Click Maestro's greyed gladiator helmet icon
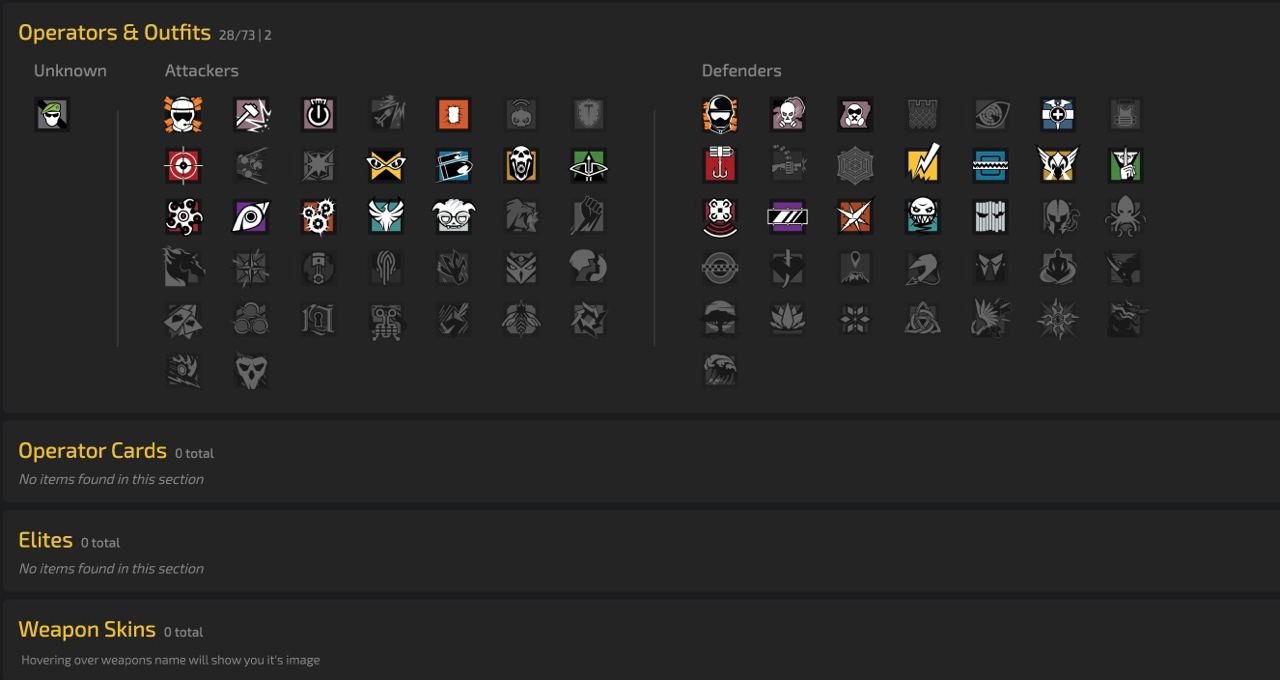This screenshot has height=680, width=1280. pyautogui.click(x=1058, y=217)
